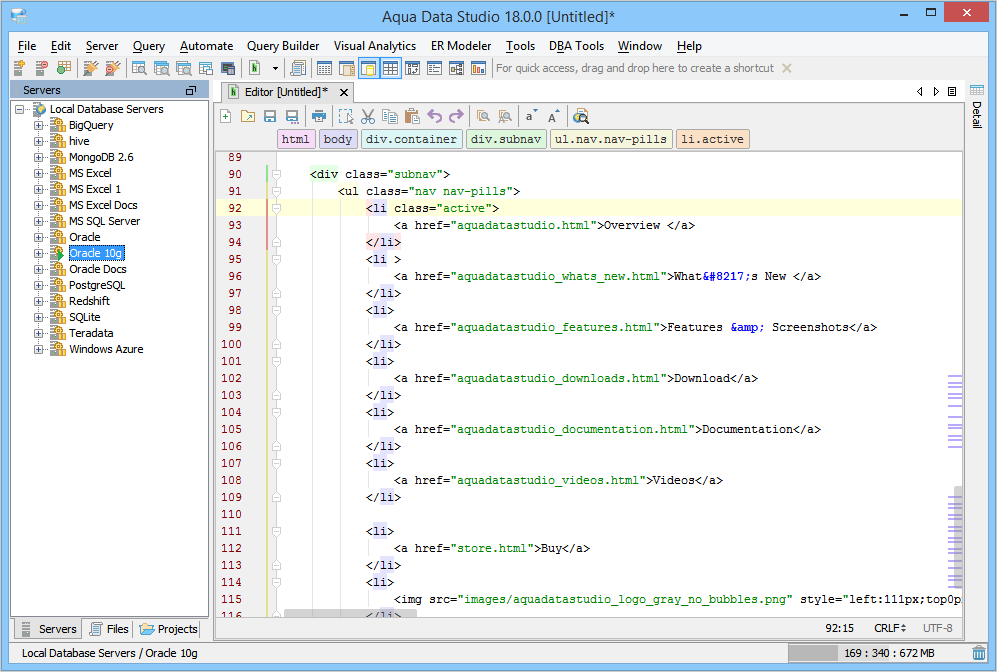This screenshot has height=672, width=997.
Task: Collapse the code fold on line 90
Action: (x=277, y=174)
